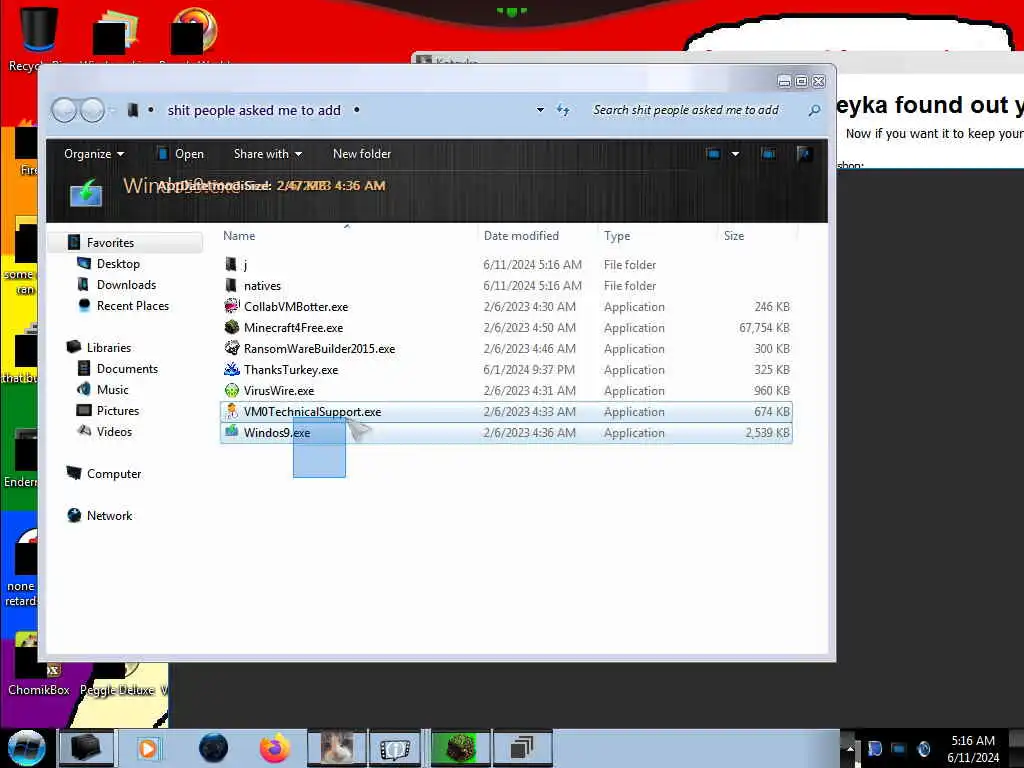Image resolution: width=1024 pixels, height=768 pixels.
Task: Select the Windos9.exe file icon
Action: (232, 432)
